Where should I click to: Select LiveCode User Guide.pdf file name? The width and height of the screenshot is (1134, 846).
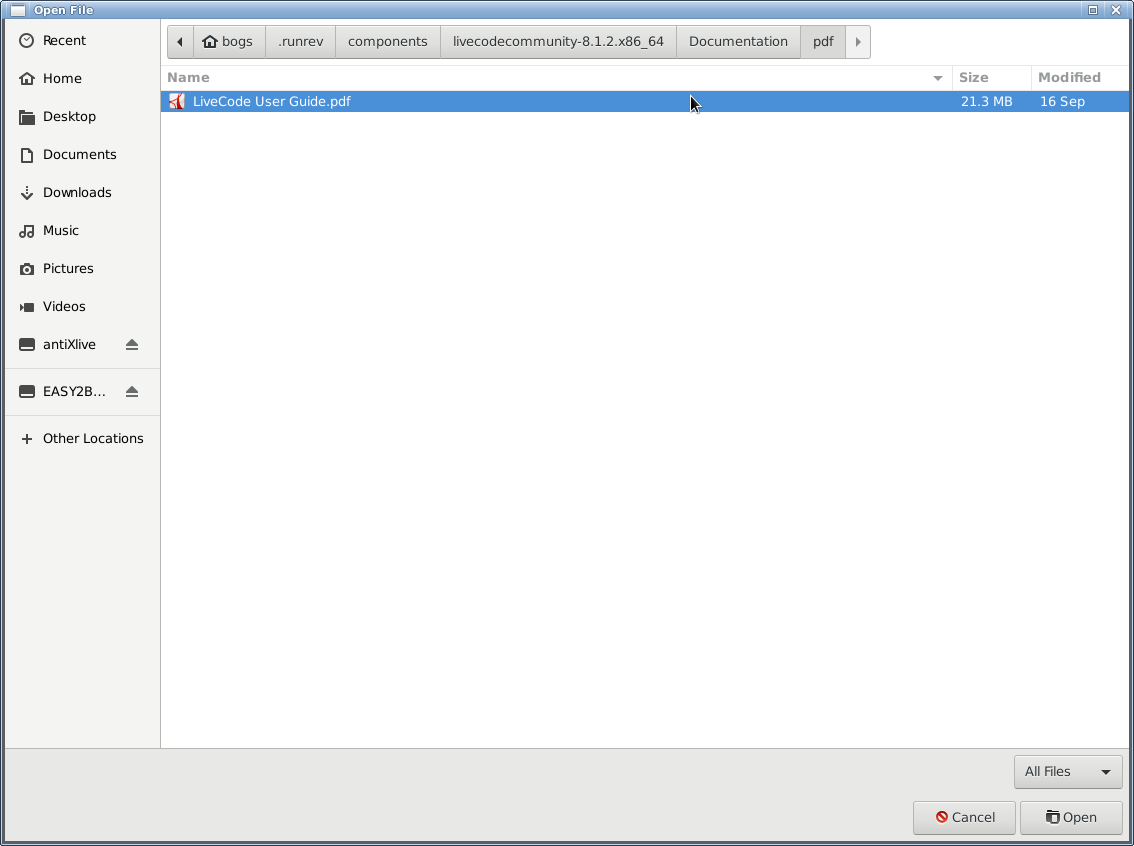click(x=271, y=101)
